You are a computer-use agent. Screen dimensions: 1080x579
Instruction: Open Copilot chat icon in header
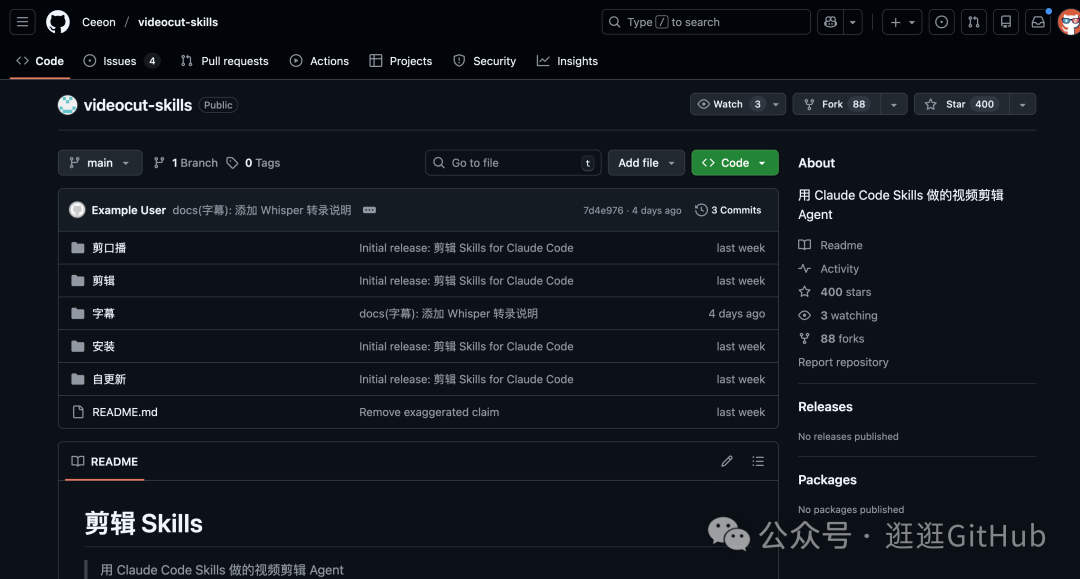830,22
